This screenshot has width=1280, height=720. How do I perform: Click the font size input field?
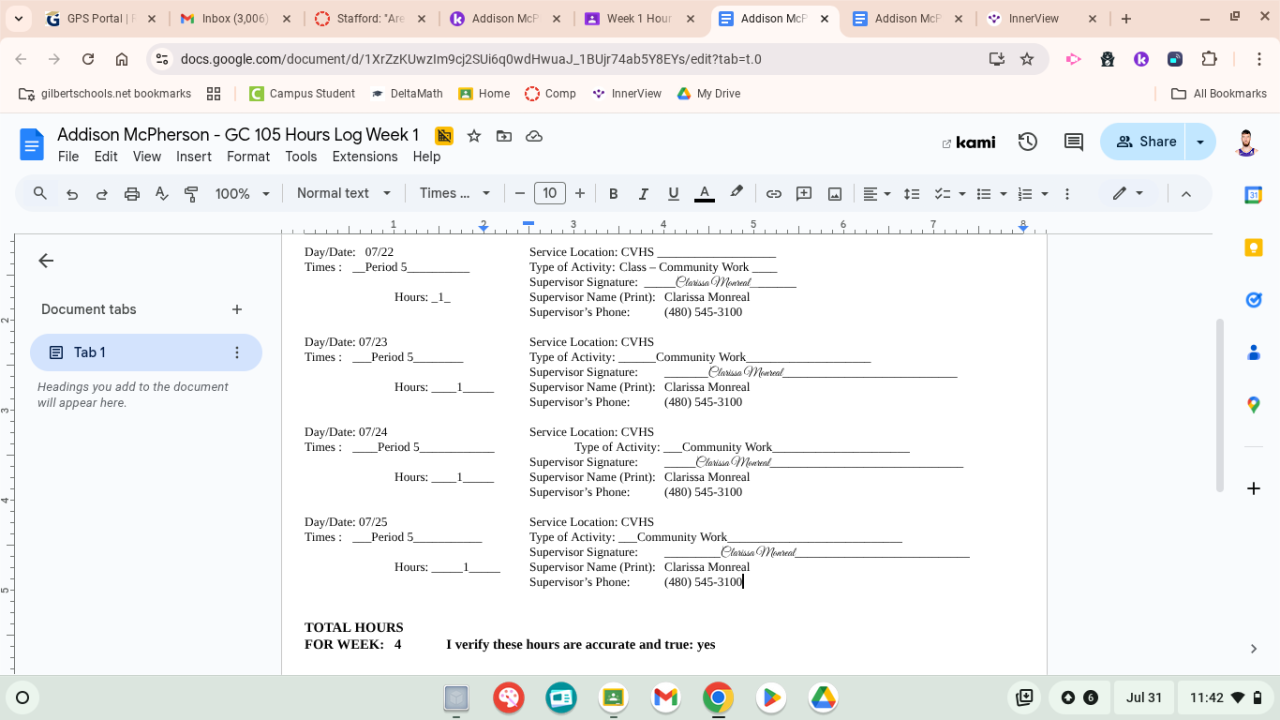click(x=549, y=194)
